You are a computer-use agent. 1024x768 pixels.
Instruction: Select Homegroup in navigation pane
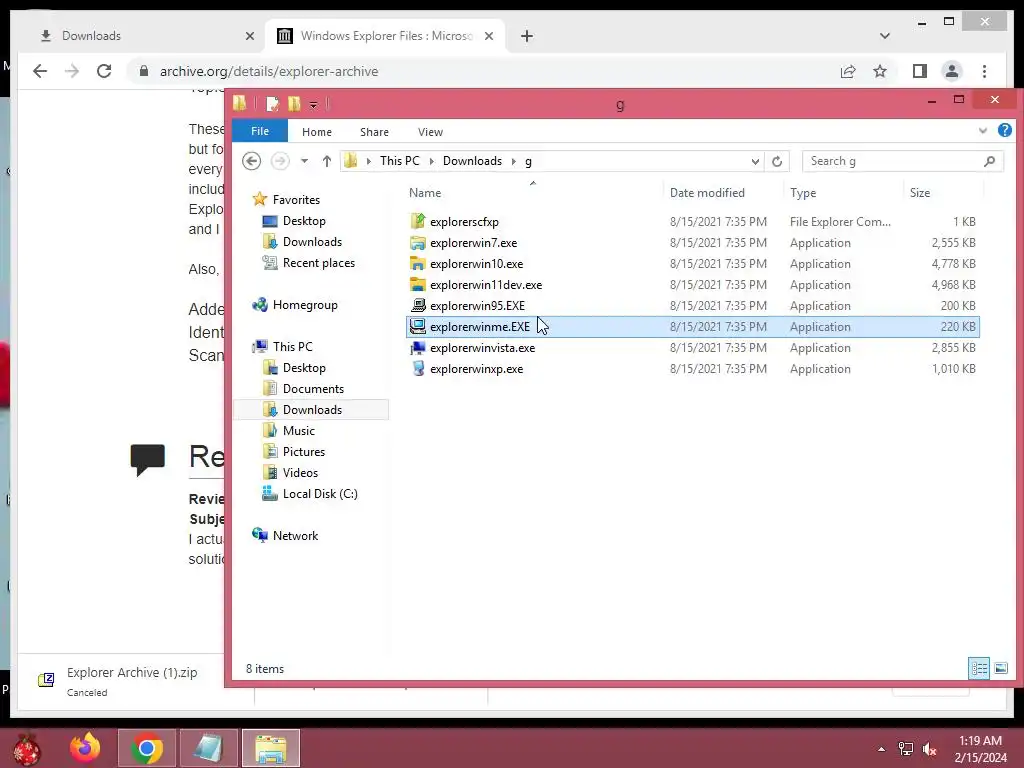(305, 305)
